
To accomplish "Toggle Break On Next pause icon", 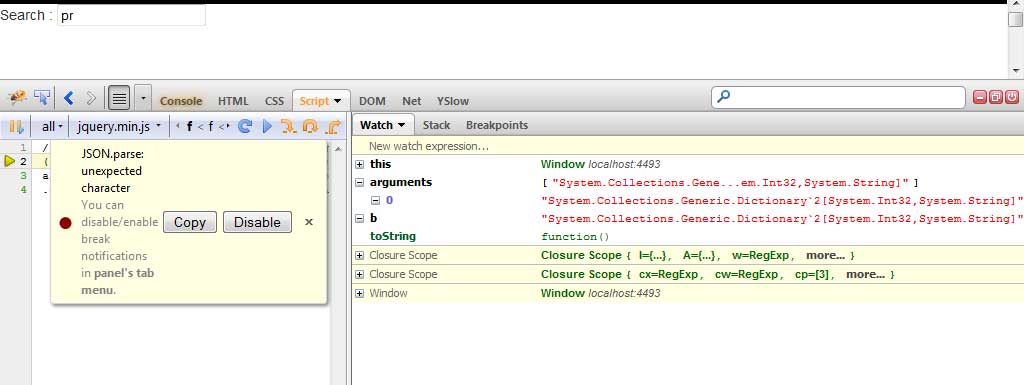I will [x=16, y=127].
